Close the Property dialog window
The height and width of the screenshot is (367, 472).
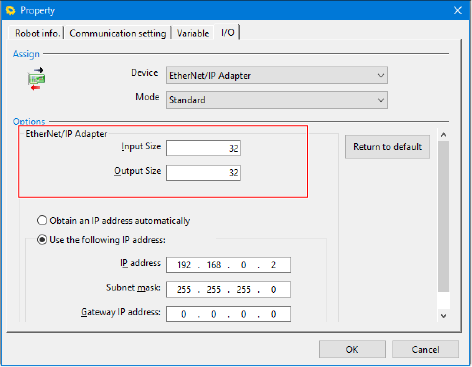coord(458,10)
